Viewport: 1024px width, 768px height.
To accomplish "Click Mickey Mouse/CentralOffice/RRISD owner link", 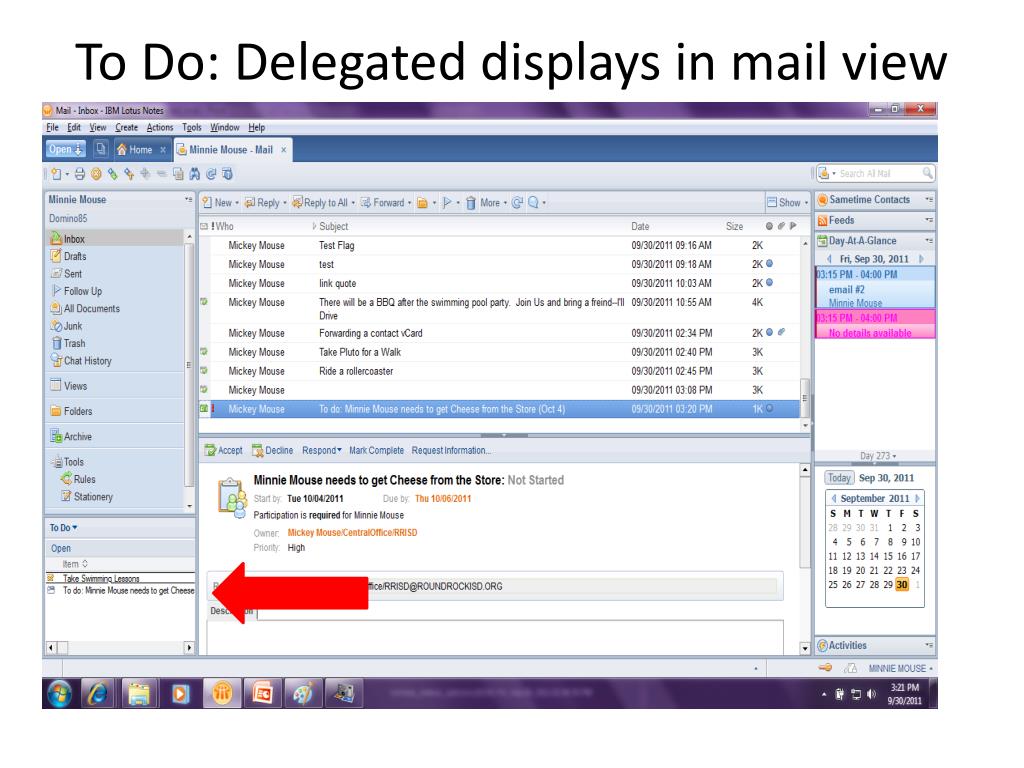I will (x=352, y=532).
